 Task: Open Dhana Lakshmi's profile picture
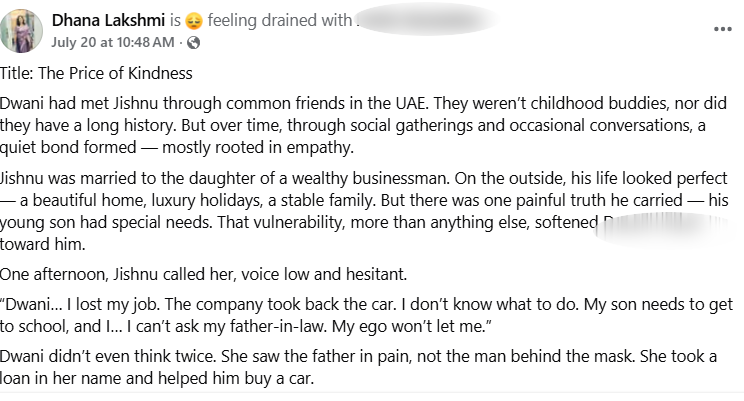tap(22, 30)
